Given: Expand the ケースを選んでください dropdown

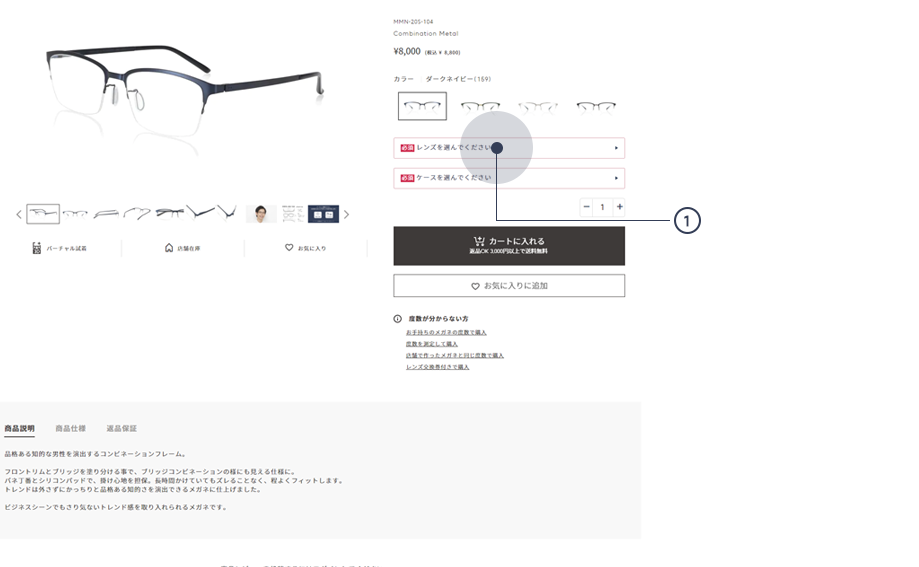Looking at the screenshot, I should (x=509, y=178).
